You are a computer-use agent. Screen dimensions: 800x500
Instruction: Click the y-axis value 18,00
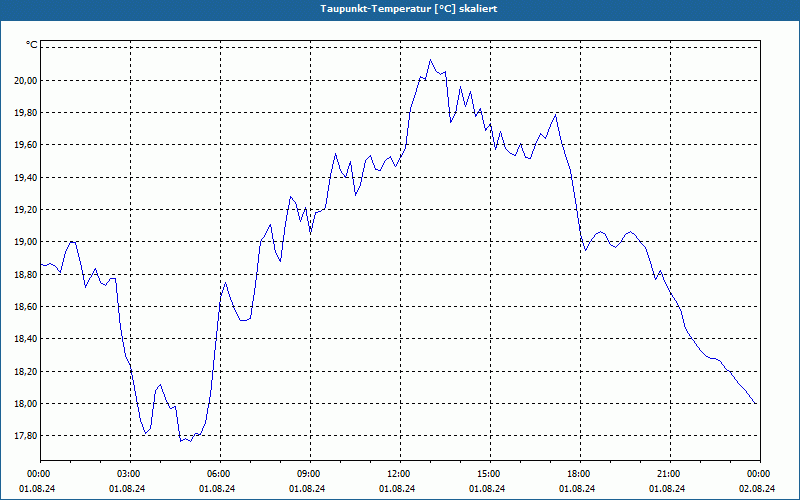point(25,404)
